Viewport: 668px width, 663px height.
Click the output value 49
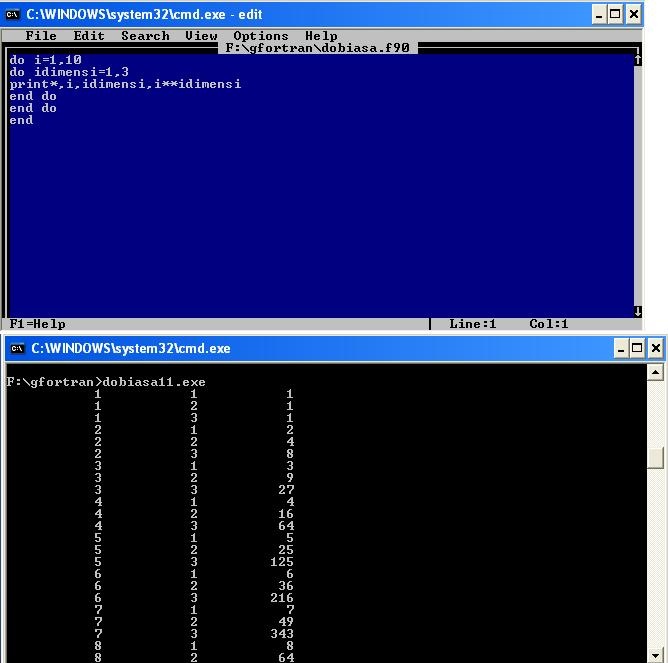click(286, 622)
